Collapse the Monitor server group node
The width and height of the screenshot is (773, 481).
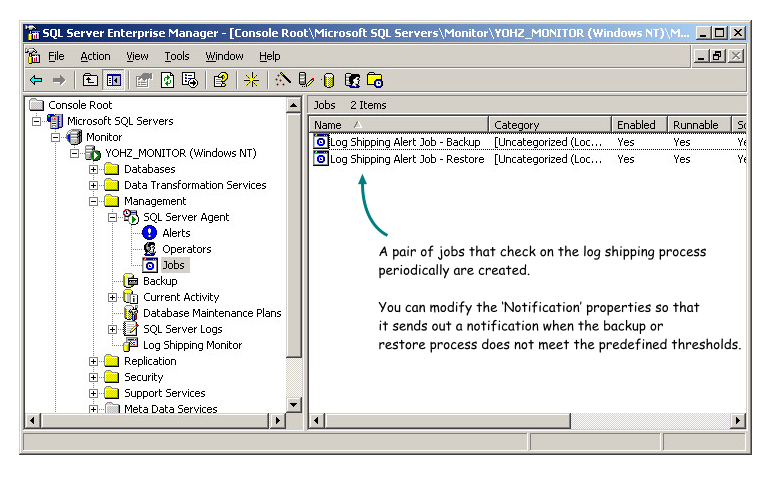point(55,137)
